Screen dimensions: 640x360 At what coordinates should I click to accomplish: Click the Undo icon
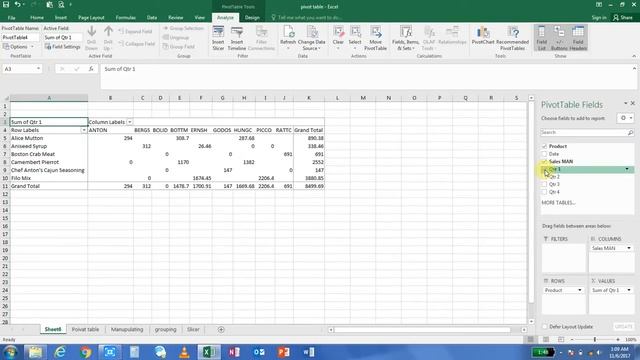coord(18,4)
